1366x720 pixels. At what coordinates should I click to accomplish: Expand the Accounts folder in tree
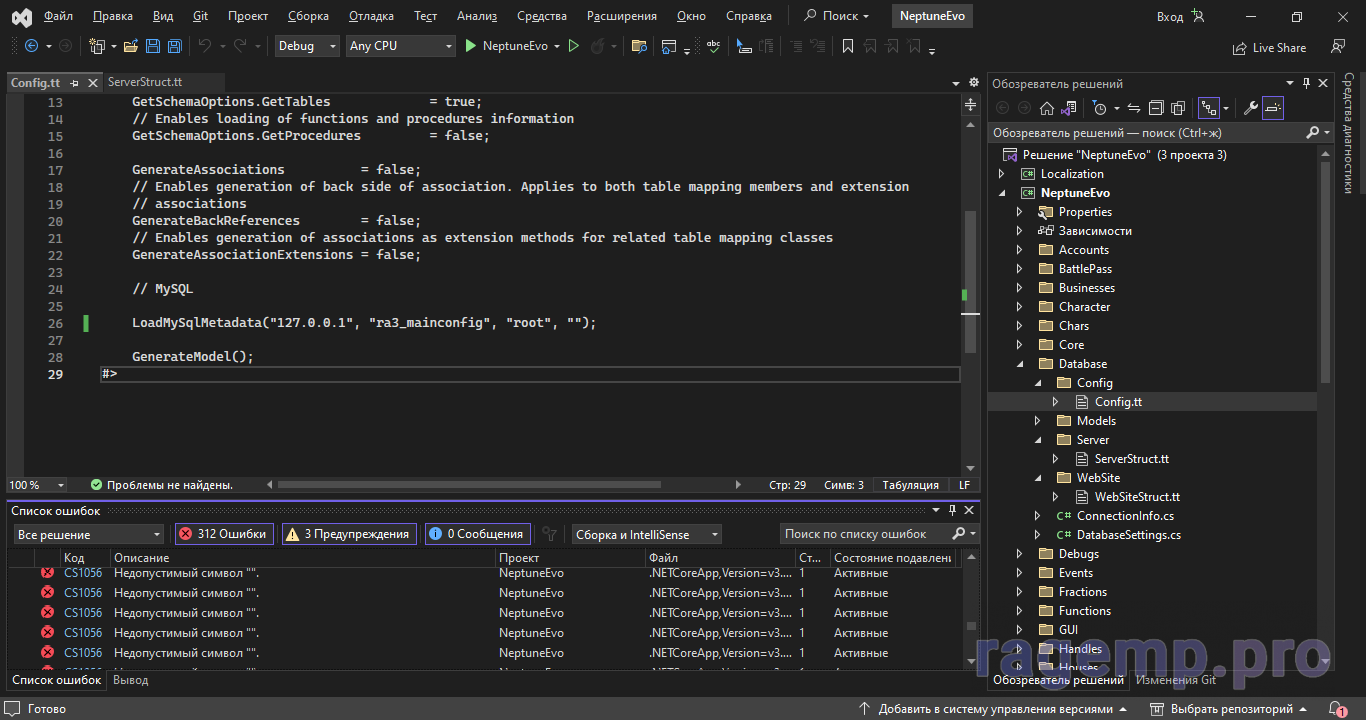point(1019,250)
